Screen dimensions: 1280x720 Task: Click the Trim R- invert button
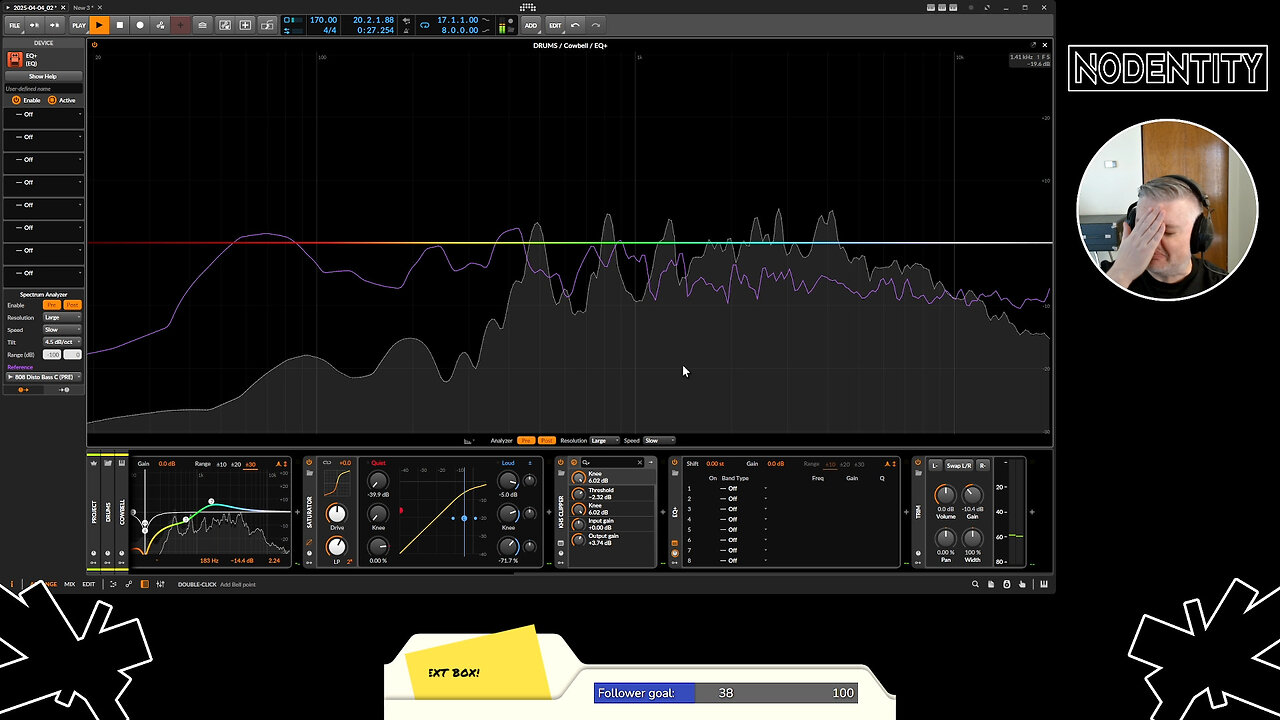tap(982, 465)
